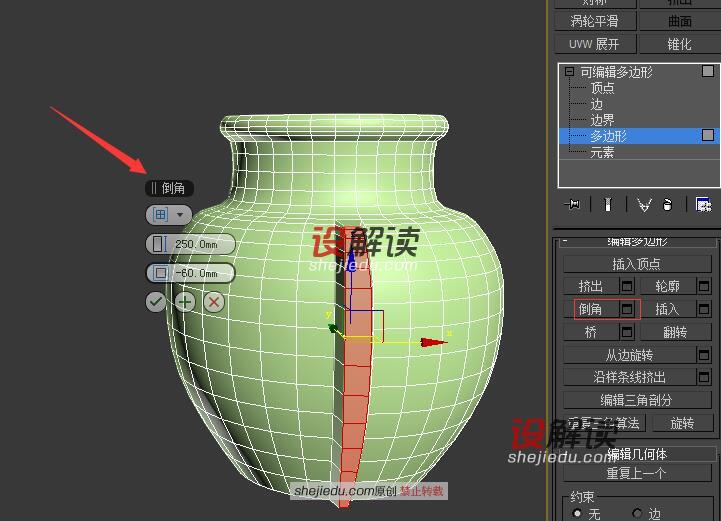This screenshot has height=521, width=721.
Task: Click the 倒角 caddy title label
Action: [x=169, y=188]
